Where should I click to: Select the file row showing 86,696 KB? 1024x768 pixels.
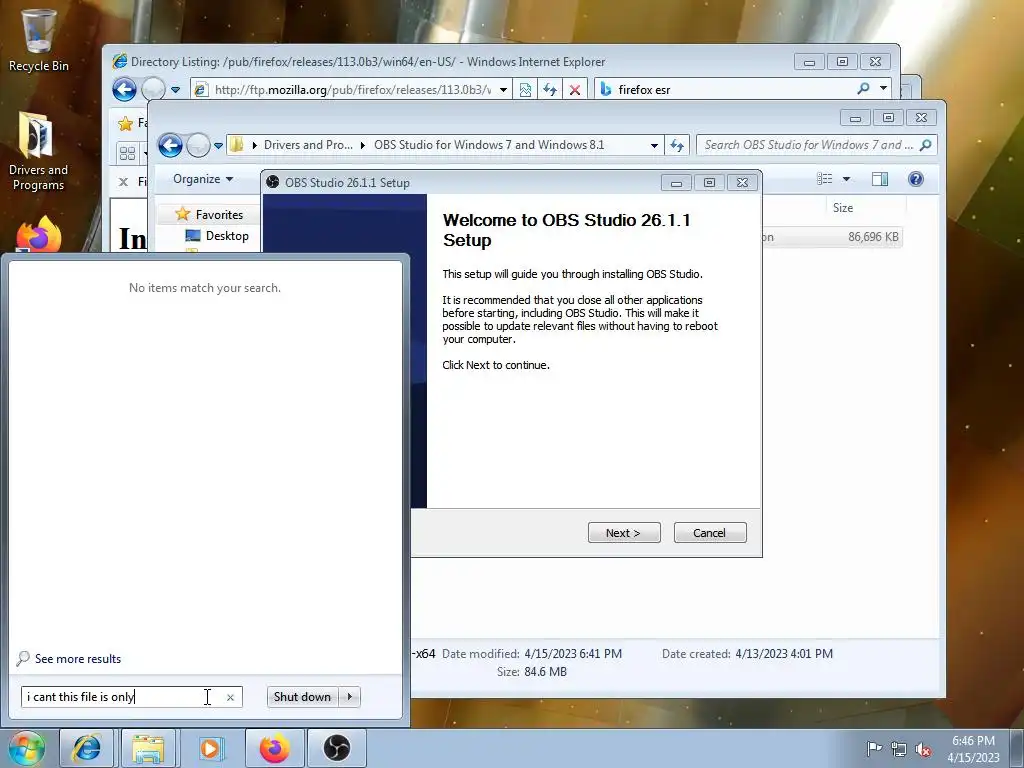(x=833, y=237)
